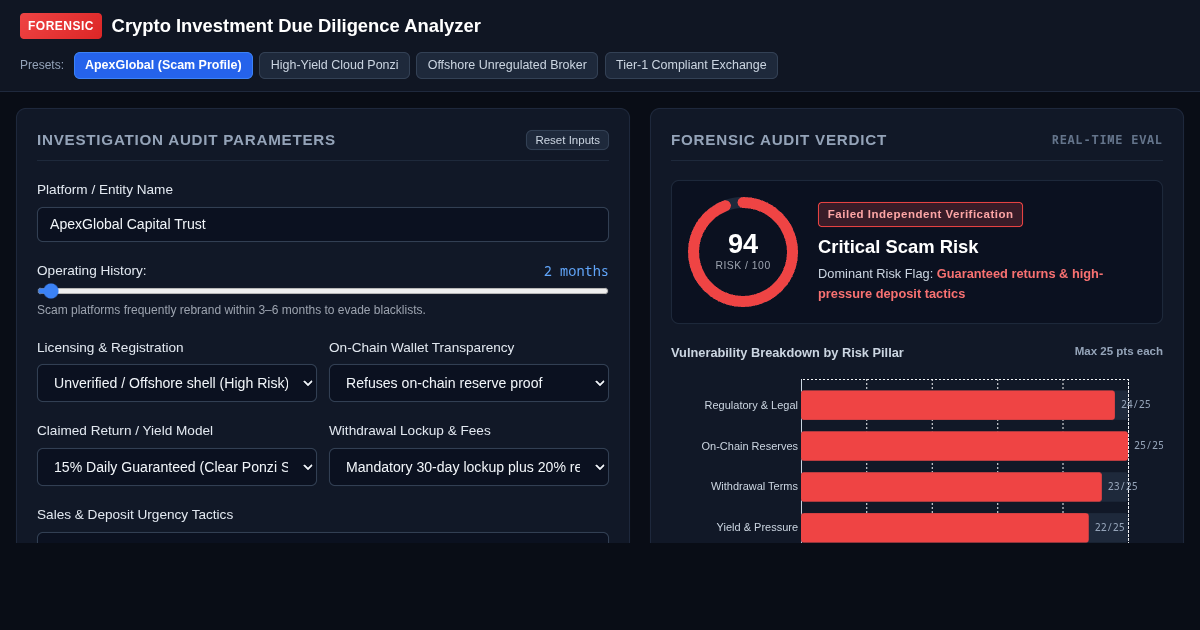Load the High-Yield Cloud Ponzi preset
The width and height of the screenshot is (1200, 630).
tap(334, 65)
